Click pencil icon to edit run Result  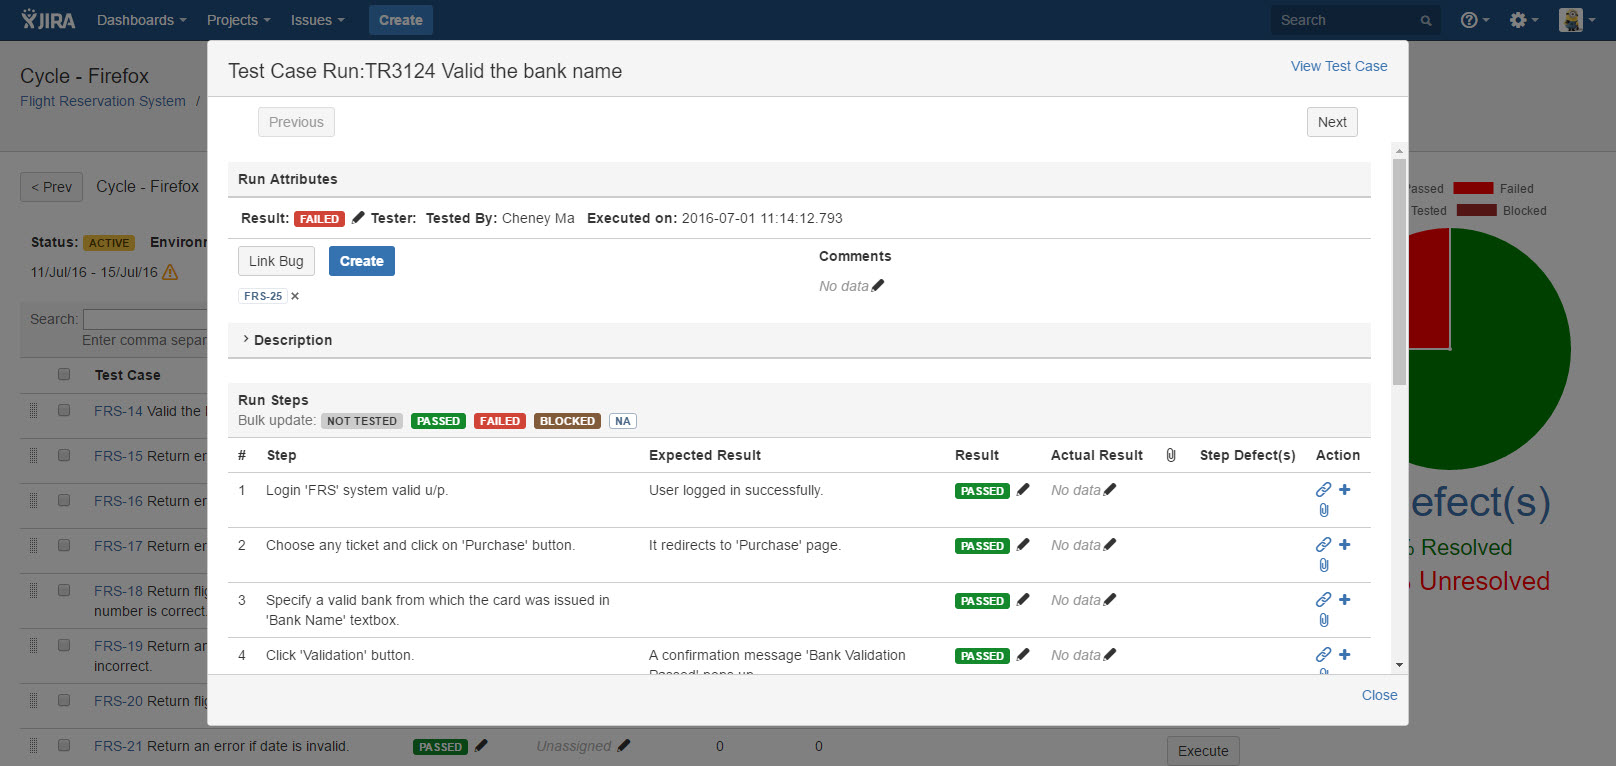pos(358,218)
